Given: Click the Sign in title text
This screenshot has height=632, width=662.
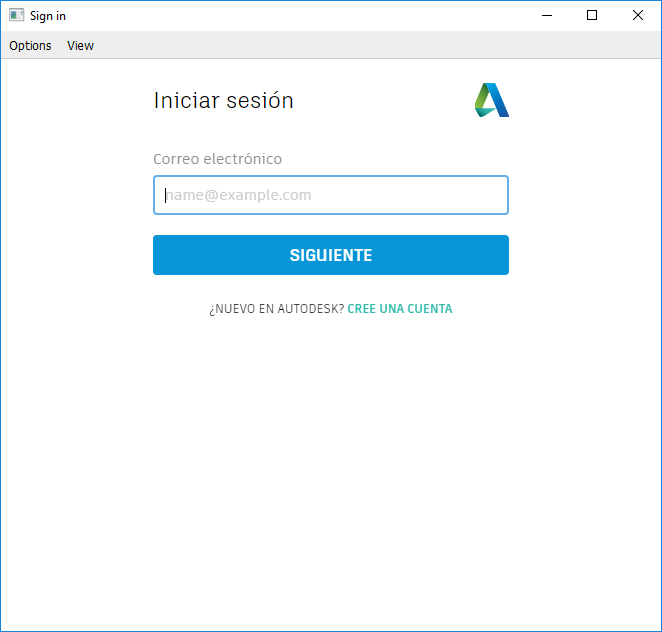Looking at the screenshot, I should [x=48, y=16].
